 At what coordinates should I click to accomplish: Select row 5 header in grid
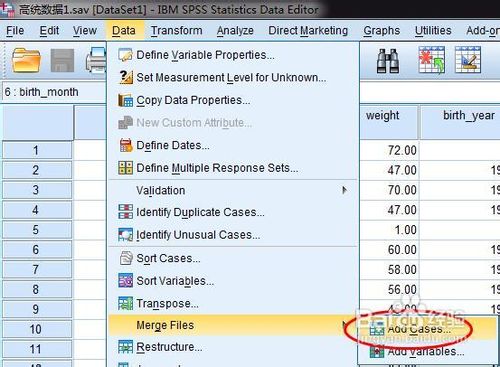click(37, 230)
